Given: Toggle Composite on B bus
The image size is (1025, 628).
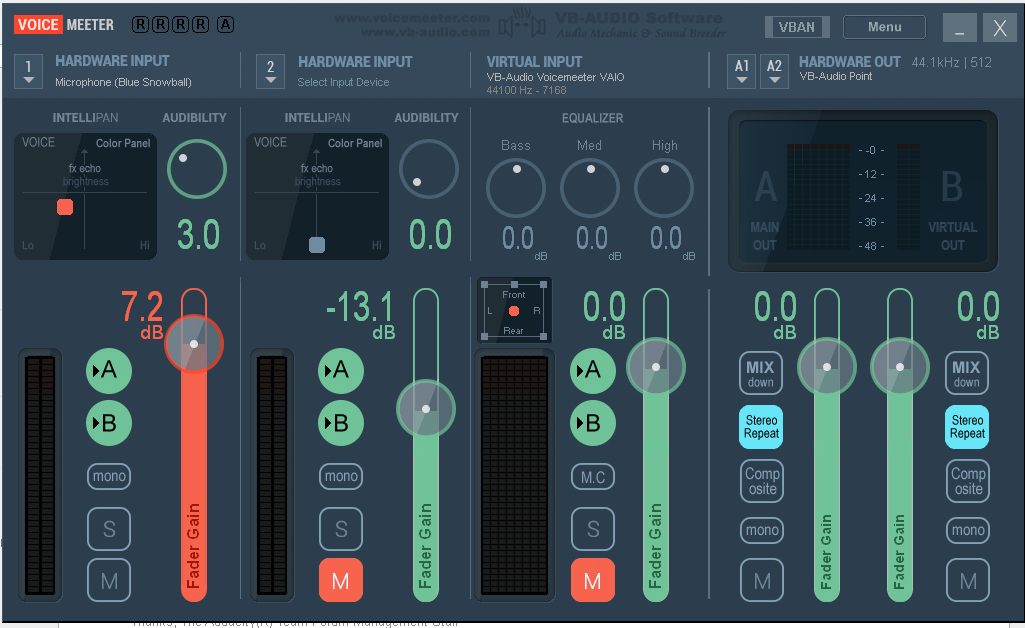Looking at the screenshot, I should (x=967, y=481).
